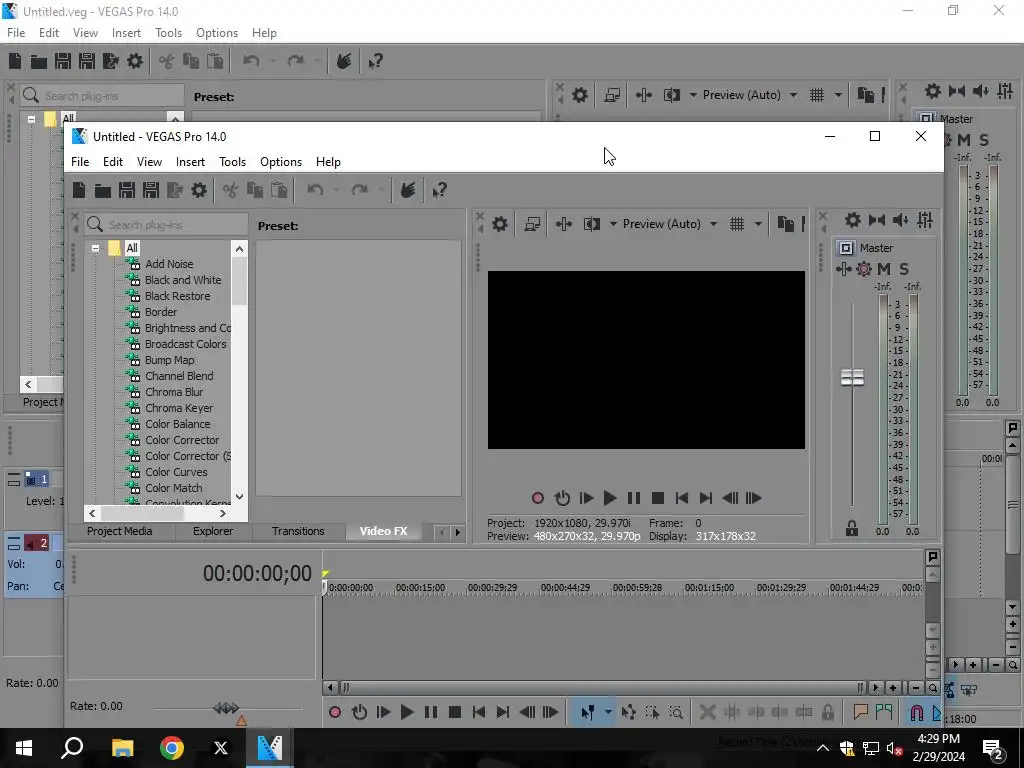Go to project start in timeline transport bar

[x=479, y=712]
